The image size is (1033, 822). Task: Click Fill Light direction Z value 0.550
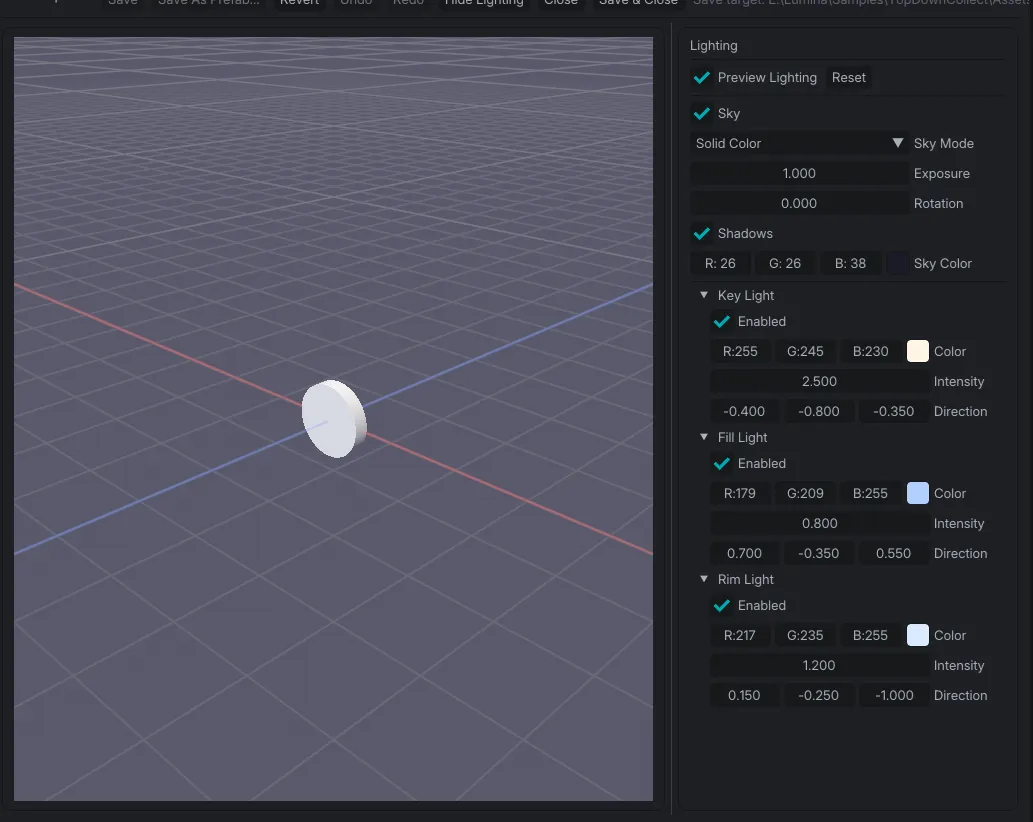(894, 553)
